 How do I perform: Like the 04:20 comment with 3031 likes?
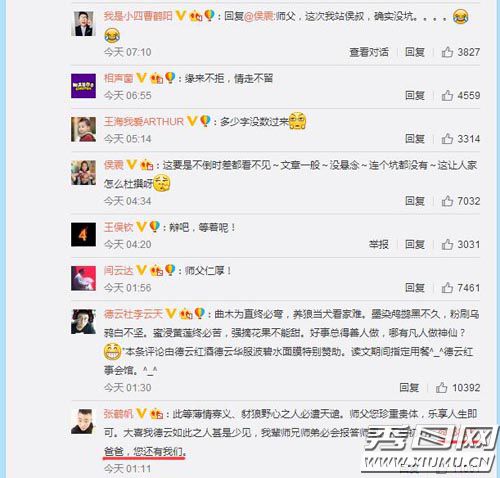pyautogui.click(x=447, y=244)
